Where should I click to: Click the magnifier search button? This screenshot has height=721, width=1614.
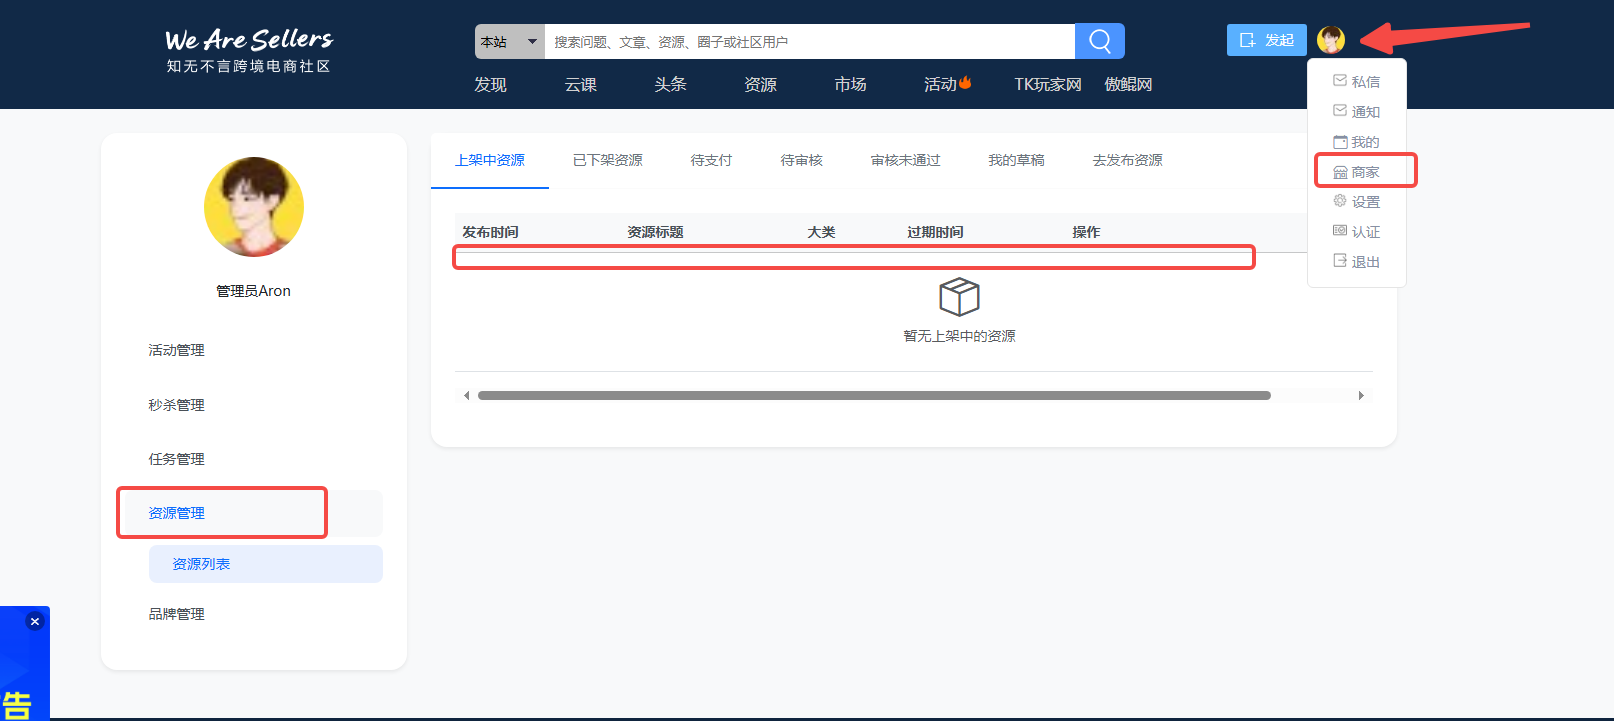tap(1099, 41)
